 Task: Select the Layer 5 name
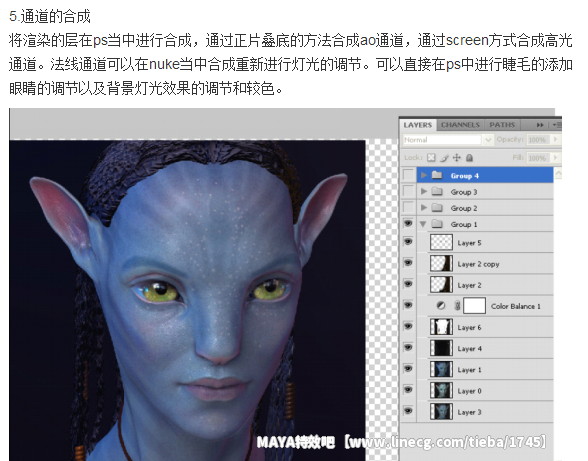coord(469,243)
